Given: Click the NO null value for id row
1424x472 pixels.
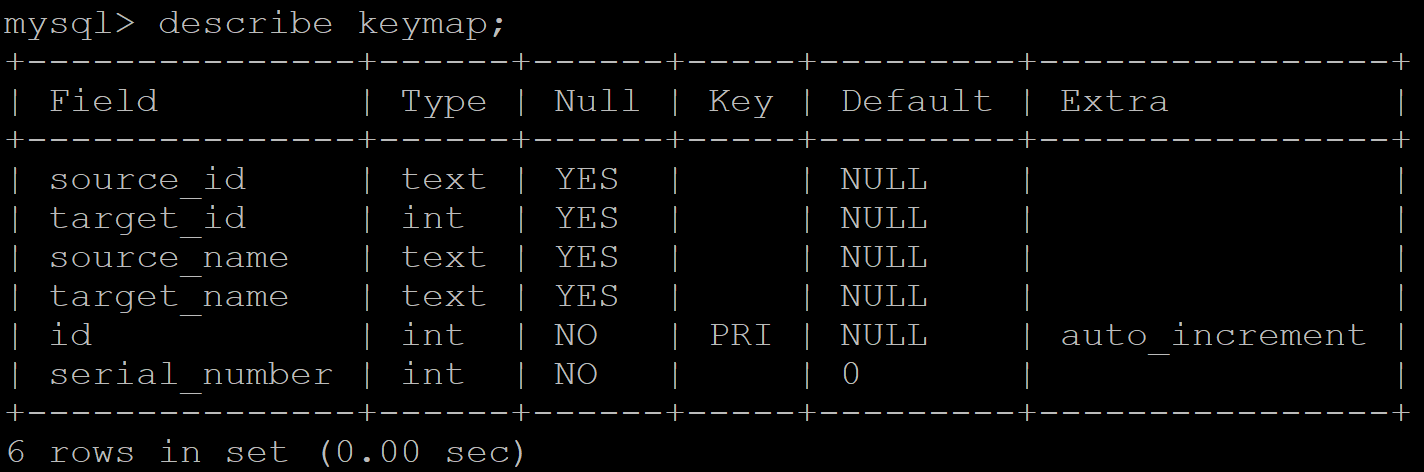Looking at the screenshot, I should (576, 335).
